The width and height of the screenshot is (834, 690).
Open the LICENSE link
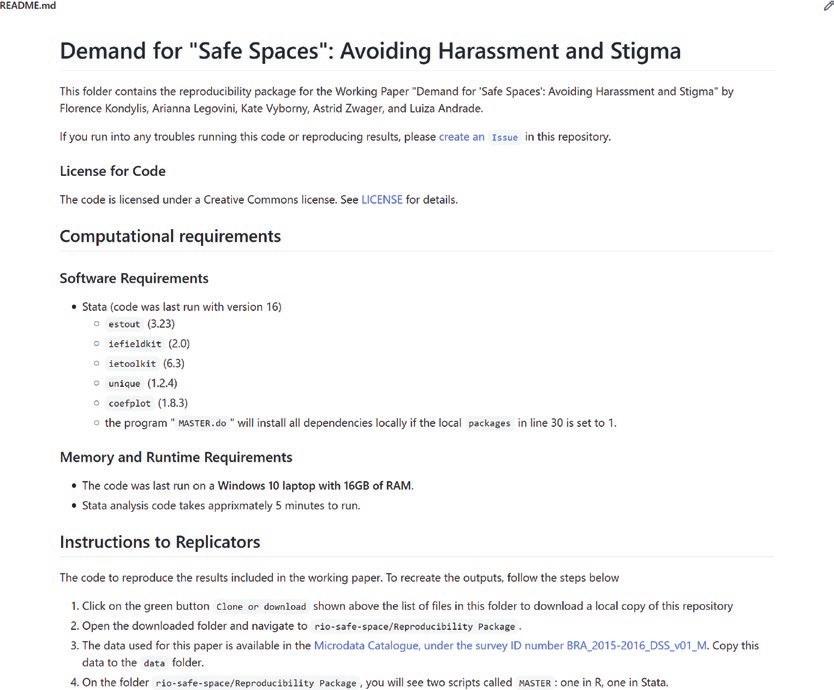[382, 200]
